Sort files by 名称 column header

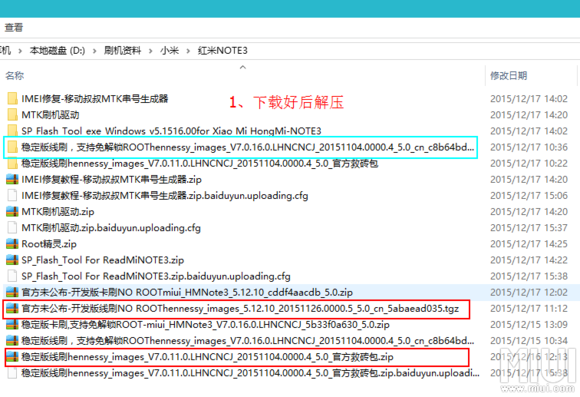(x=15, y=75)
